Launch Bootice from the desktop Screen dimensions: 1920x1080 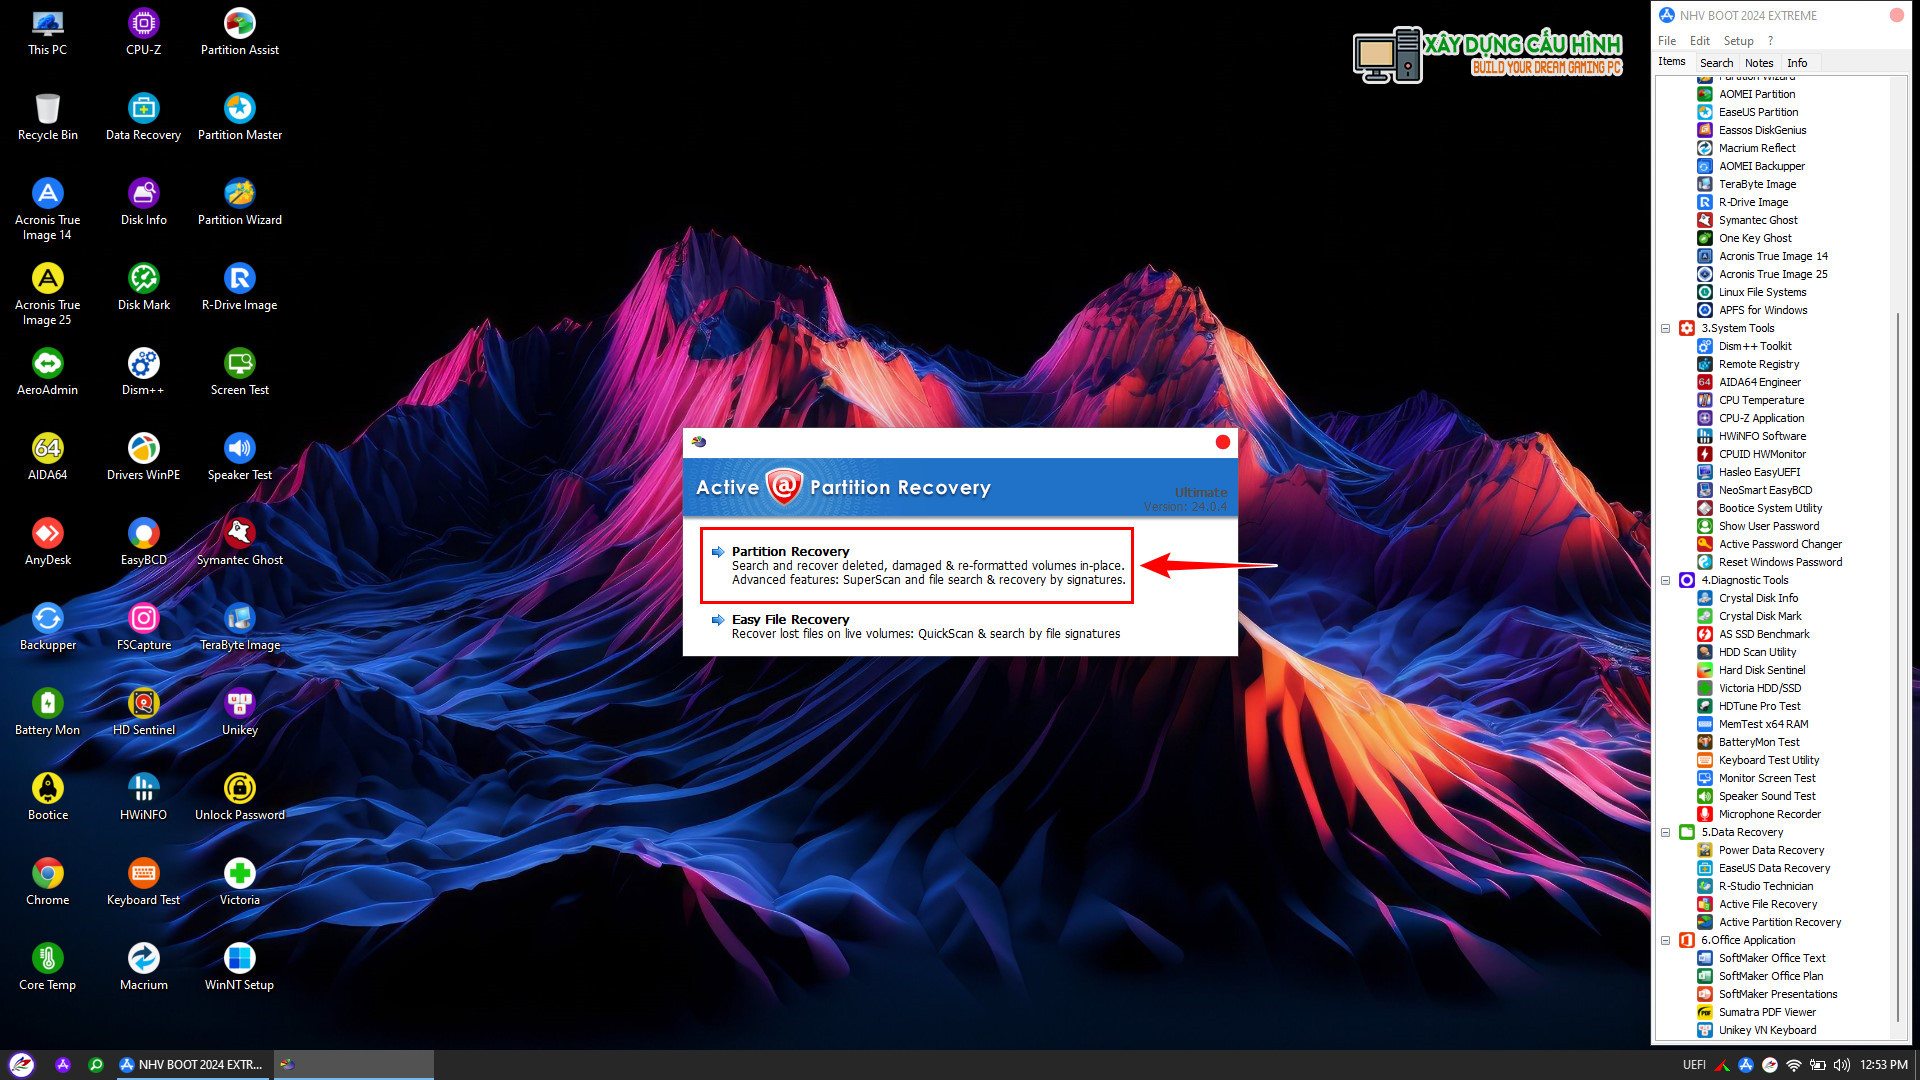(47, 796)
